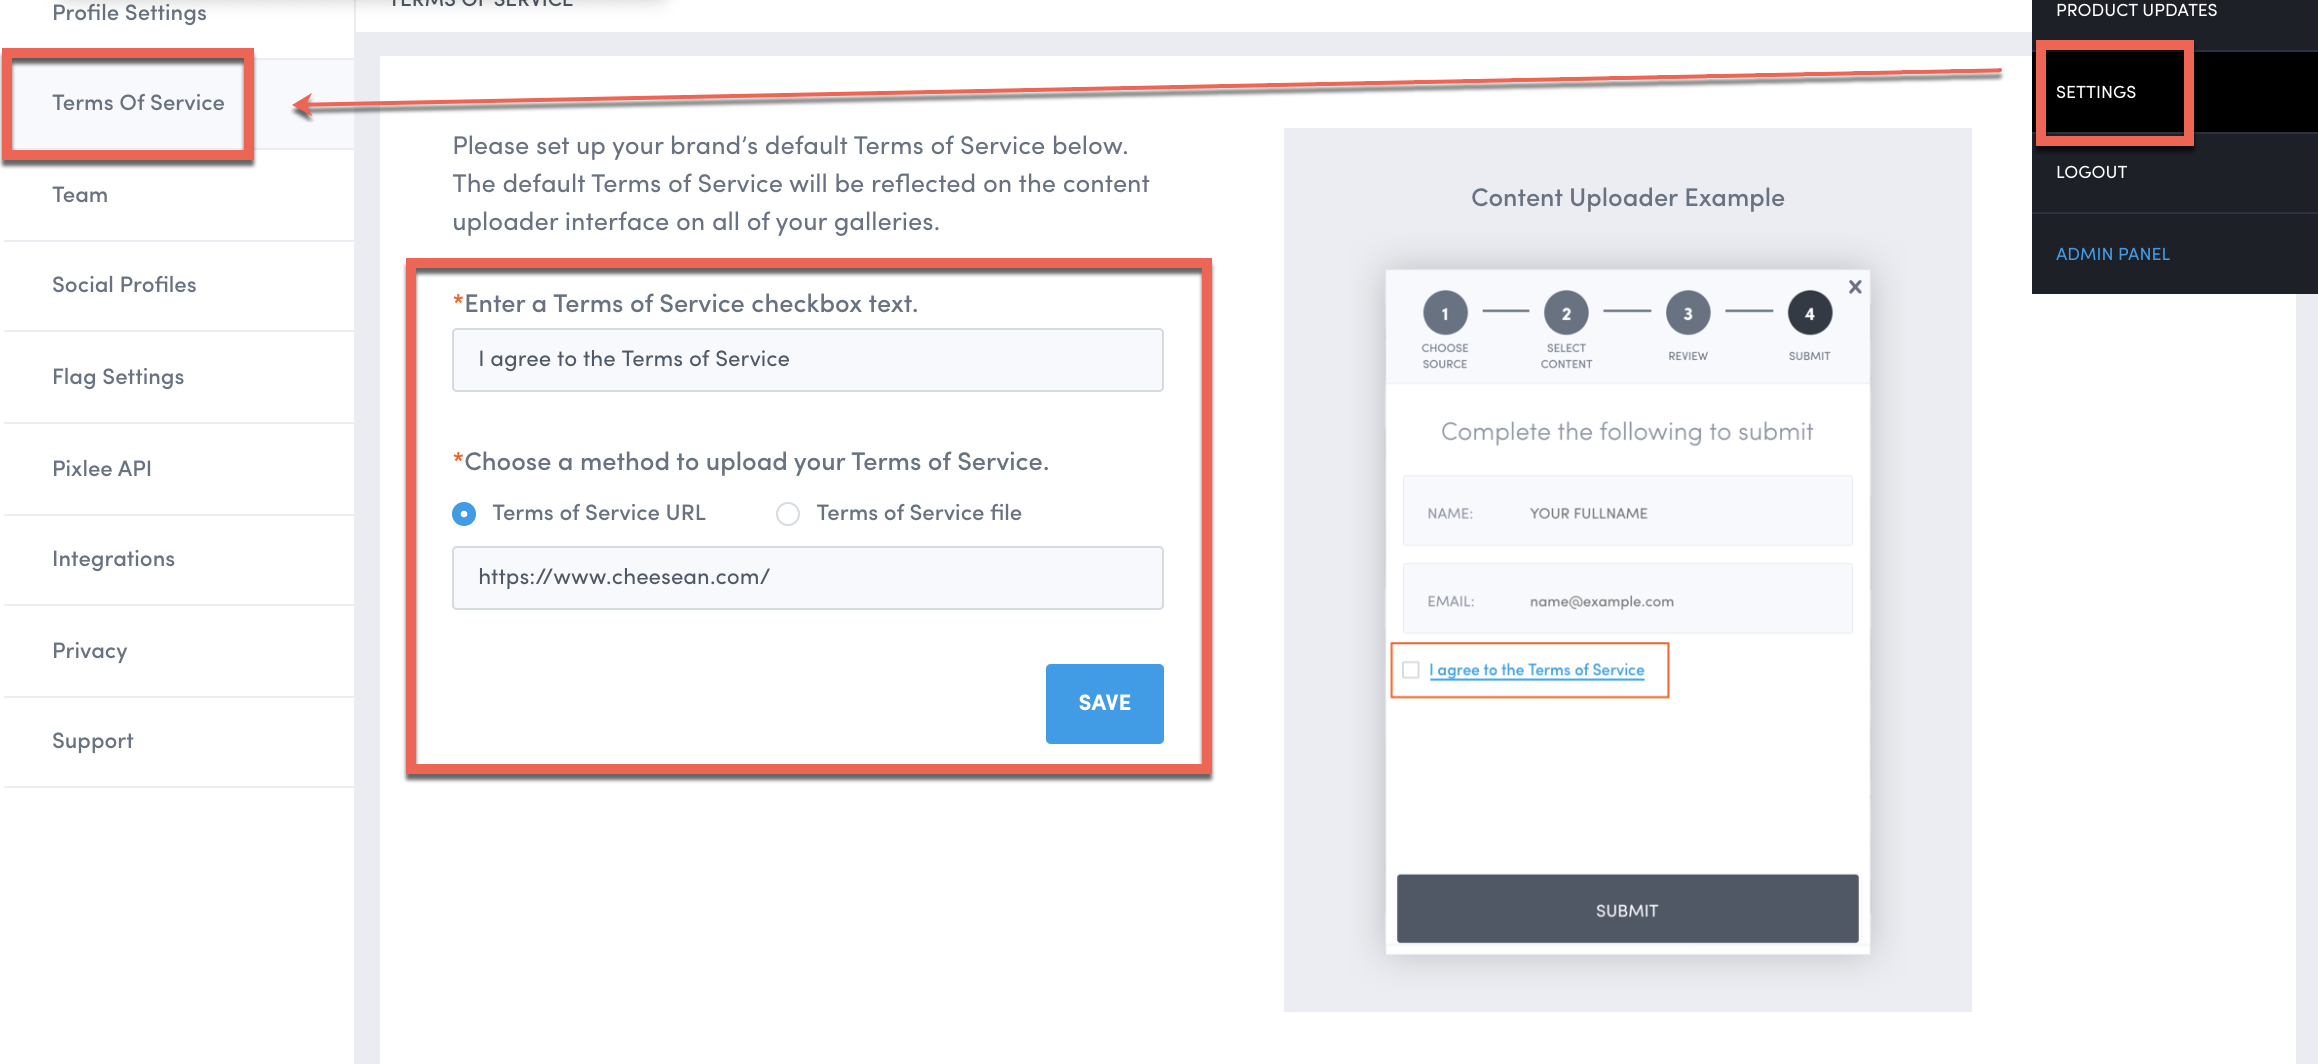This screenshot has width=2318, height=1064.
Task: Select step 3 Review circle
Action: (1687, 312)
